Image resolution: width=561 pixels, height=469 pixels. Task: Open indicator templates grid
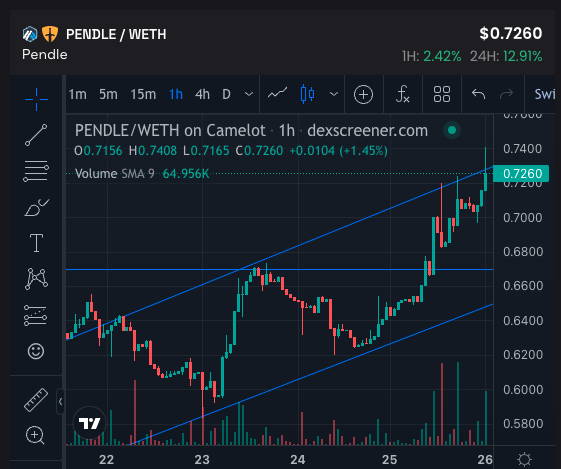tap(442, 94)
